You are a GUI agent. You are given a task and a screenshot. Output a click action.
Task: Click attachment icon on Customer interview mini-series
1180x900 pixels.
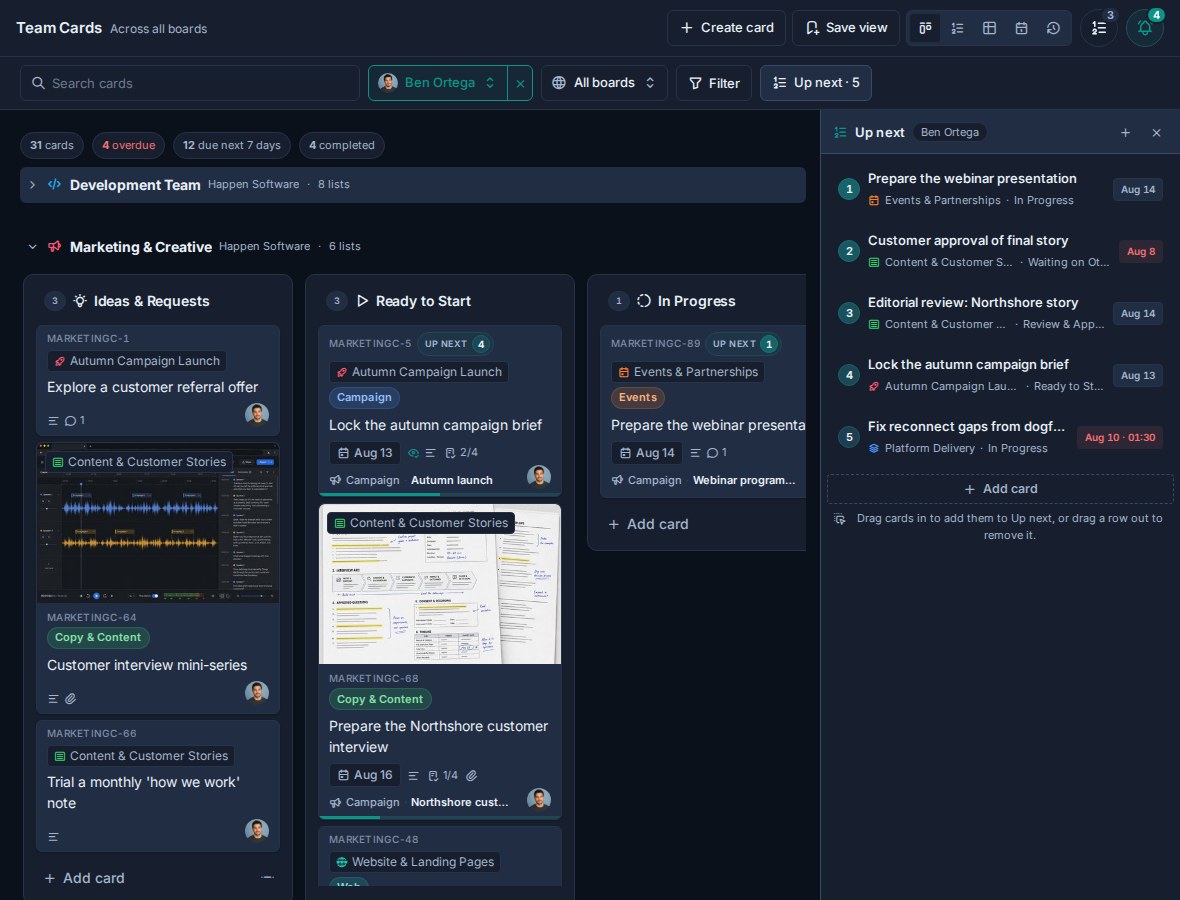point(71,698)
